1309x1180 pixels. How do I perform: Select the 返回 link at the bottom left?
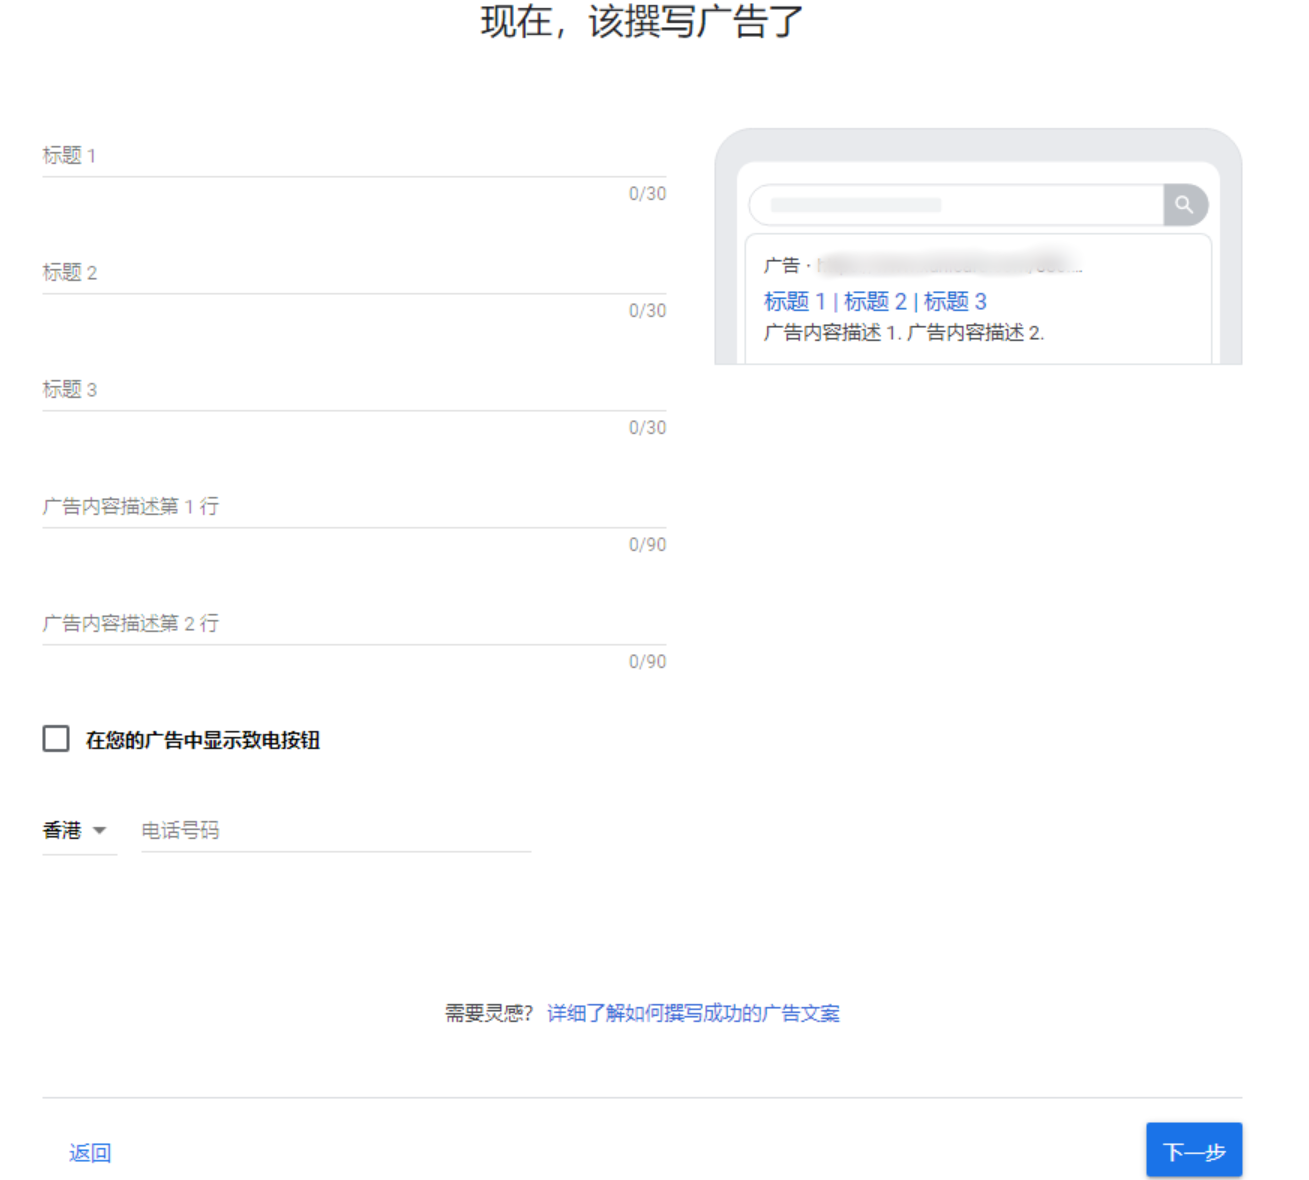click(x=89, y=1152)
